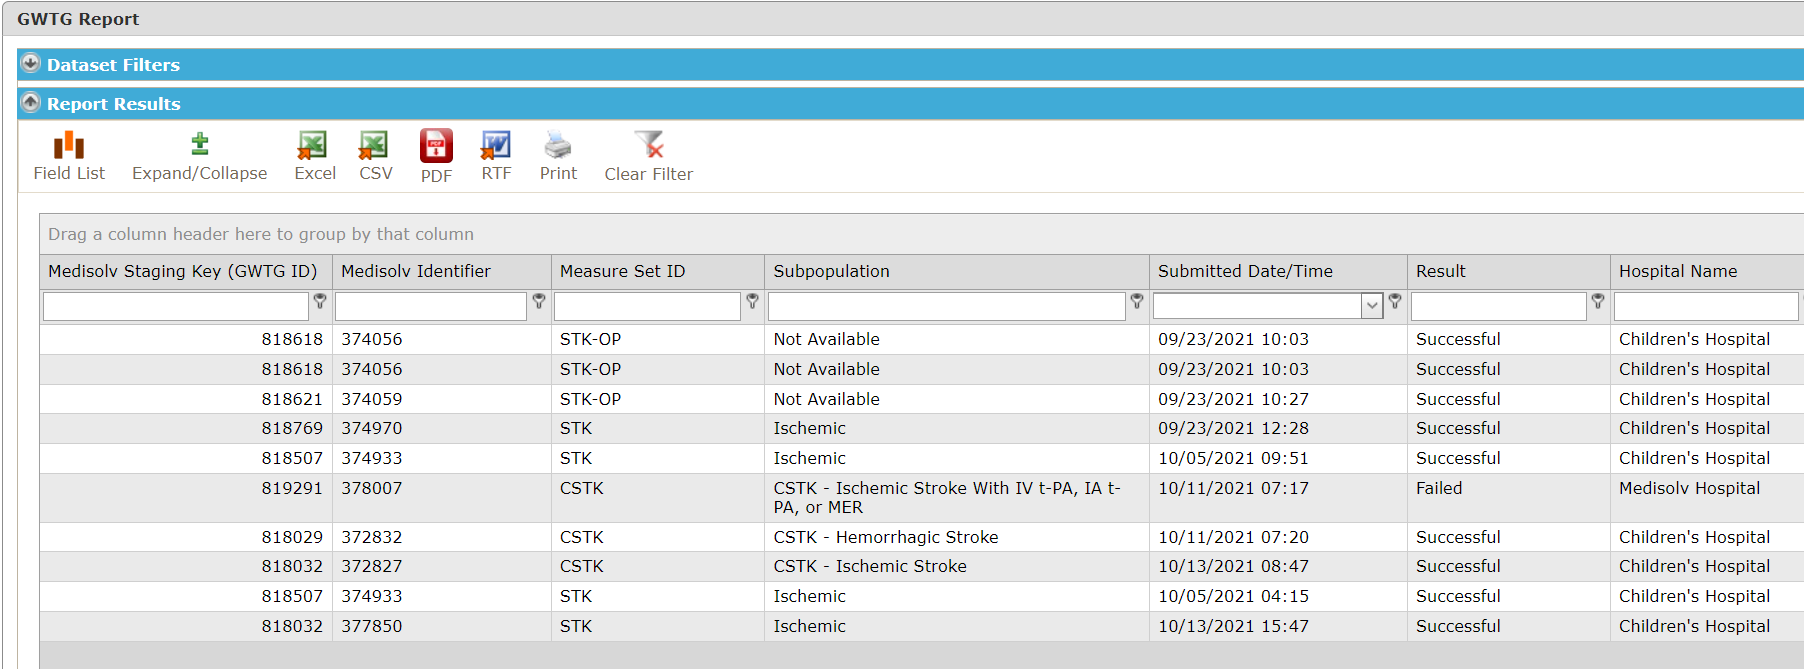Select identifier 377850
This screenshot has height=669, width=1804.
coord(372,626)
